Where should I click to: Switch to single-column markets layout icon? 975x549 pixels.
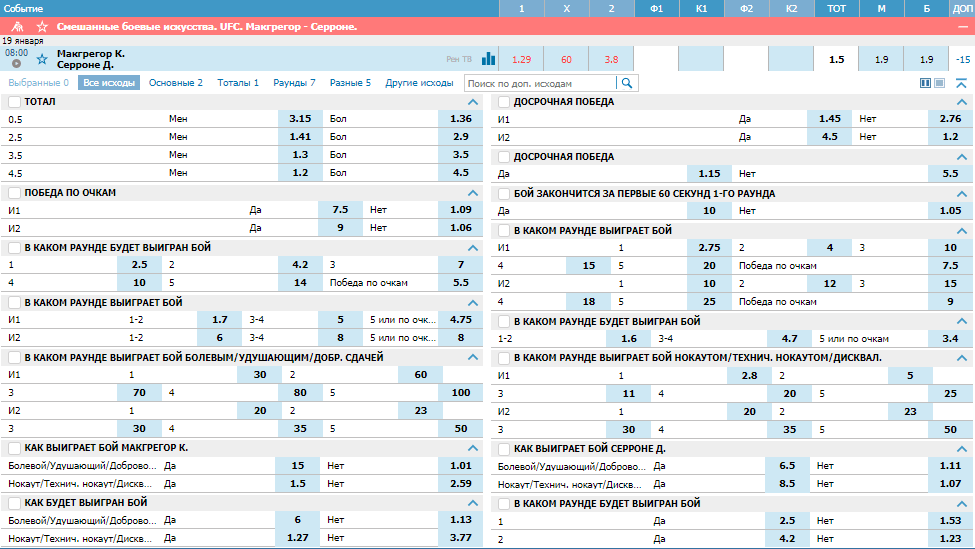[x=940, y=83]
